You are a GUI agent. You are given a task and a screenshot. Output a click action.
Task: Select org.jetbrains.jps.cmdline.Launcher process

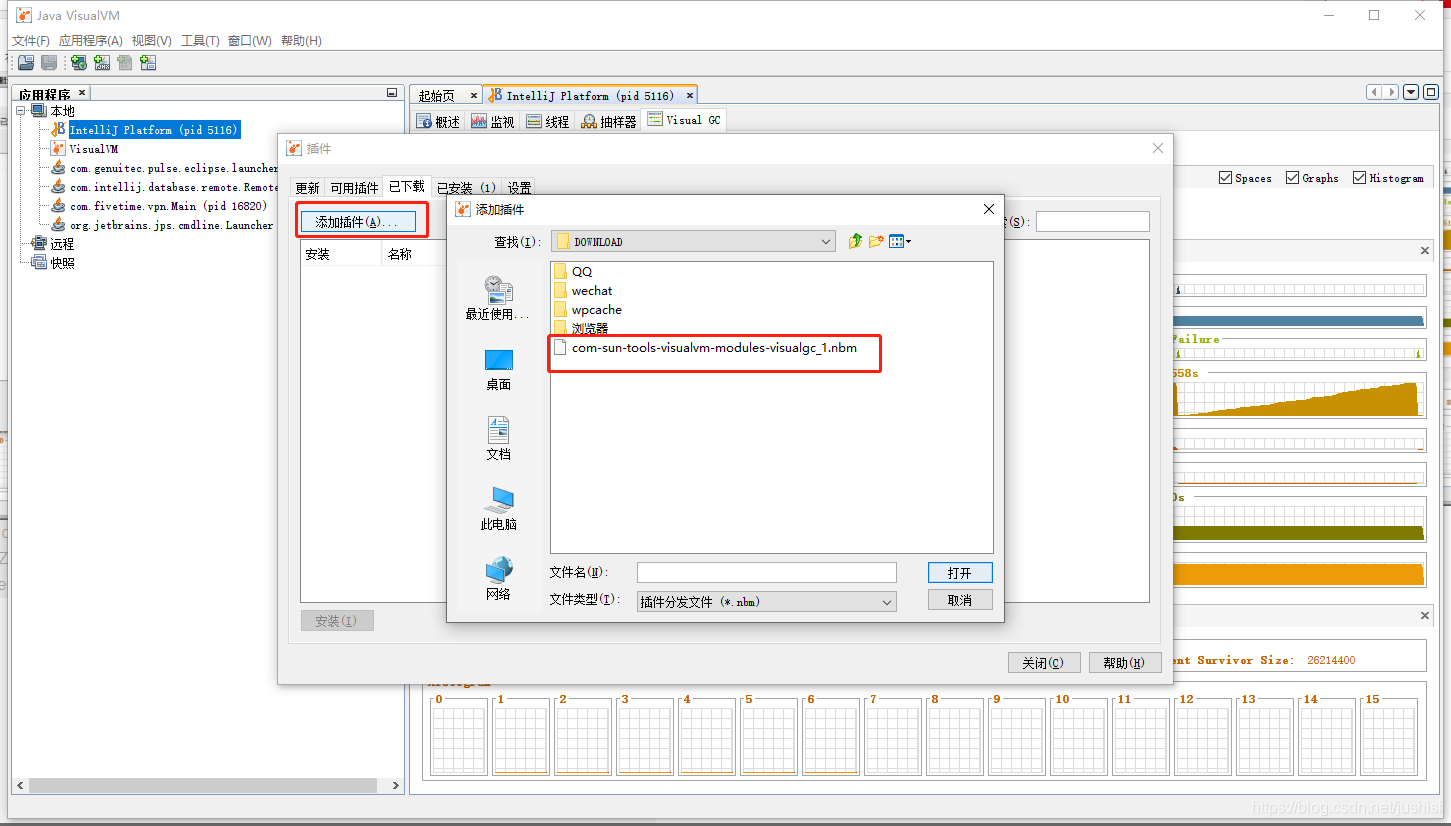(171, 225)
